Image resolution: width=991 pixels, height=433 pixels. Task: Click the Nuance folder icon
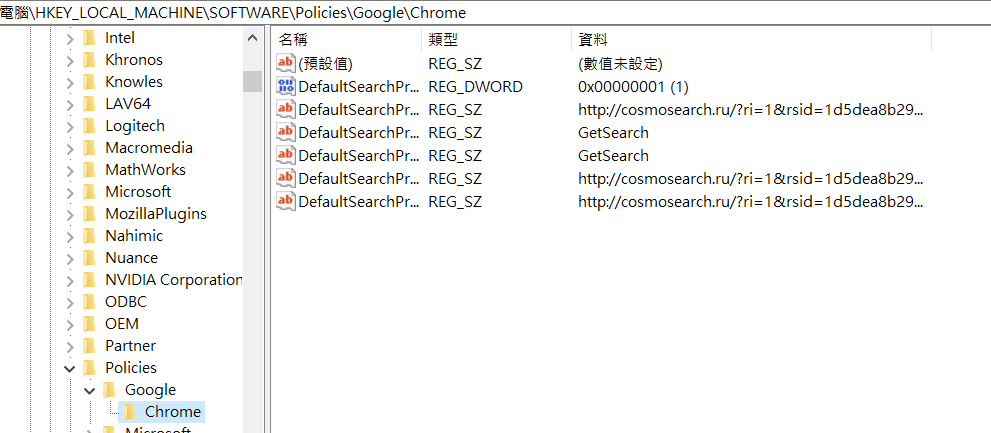[90, 258]
